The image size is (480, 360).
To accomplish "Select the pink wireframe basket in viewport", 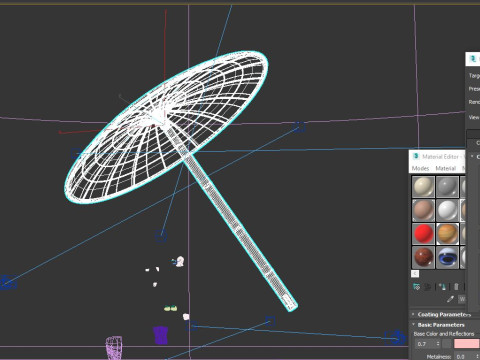I will [x=114, y=348].
